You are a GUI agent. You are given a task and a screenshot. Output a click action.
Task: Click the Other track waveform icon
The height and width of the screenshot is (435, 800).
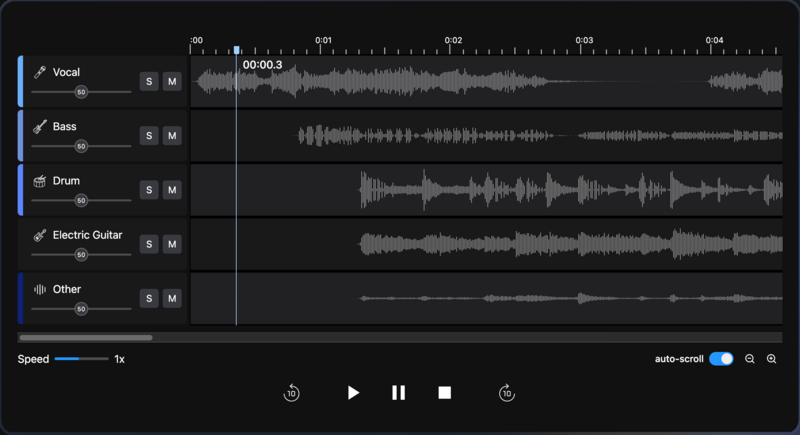pos(40,290)
